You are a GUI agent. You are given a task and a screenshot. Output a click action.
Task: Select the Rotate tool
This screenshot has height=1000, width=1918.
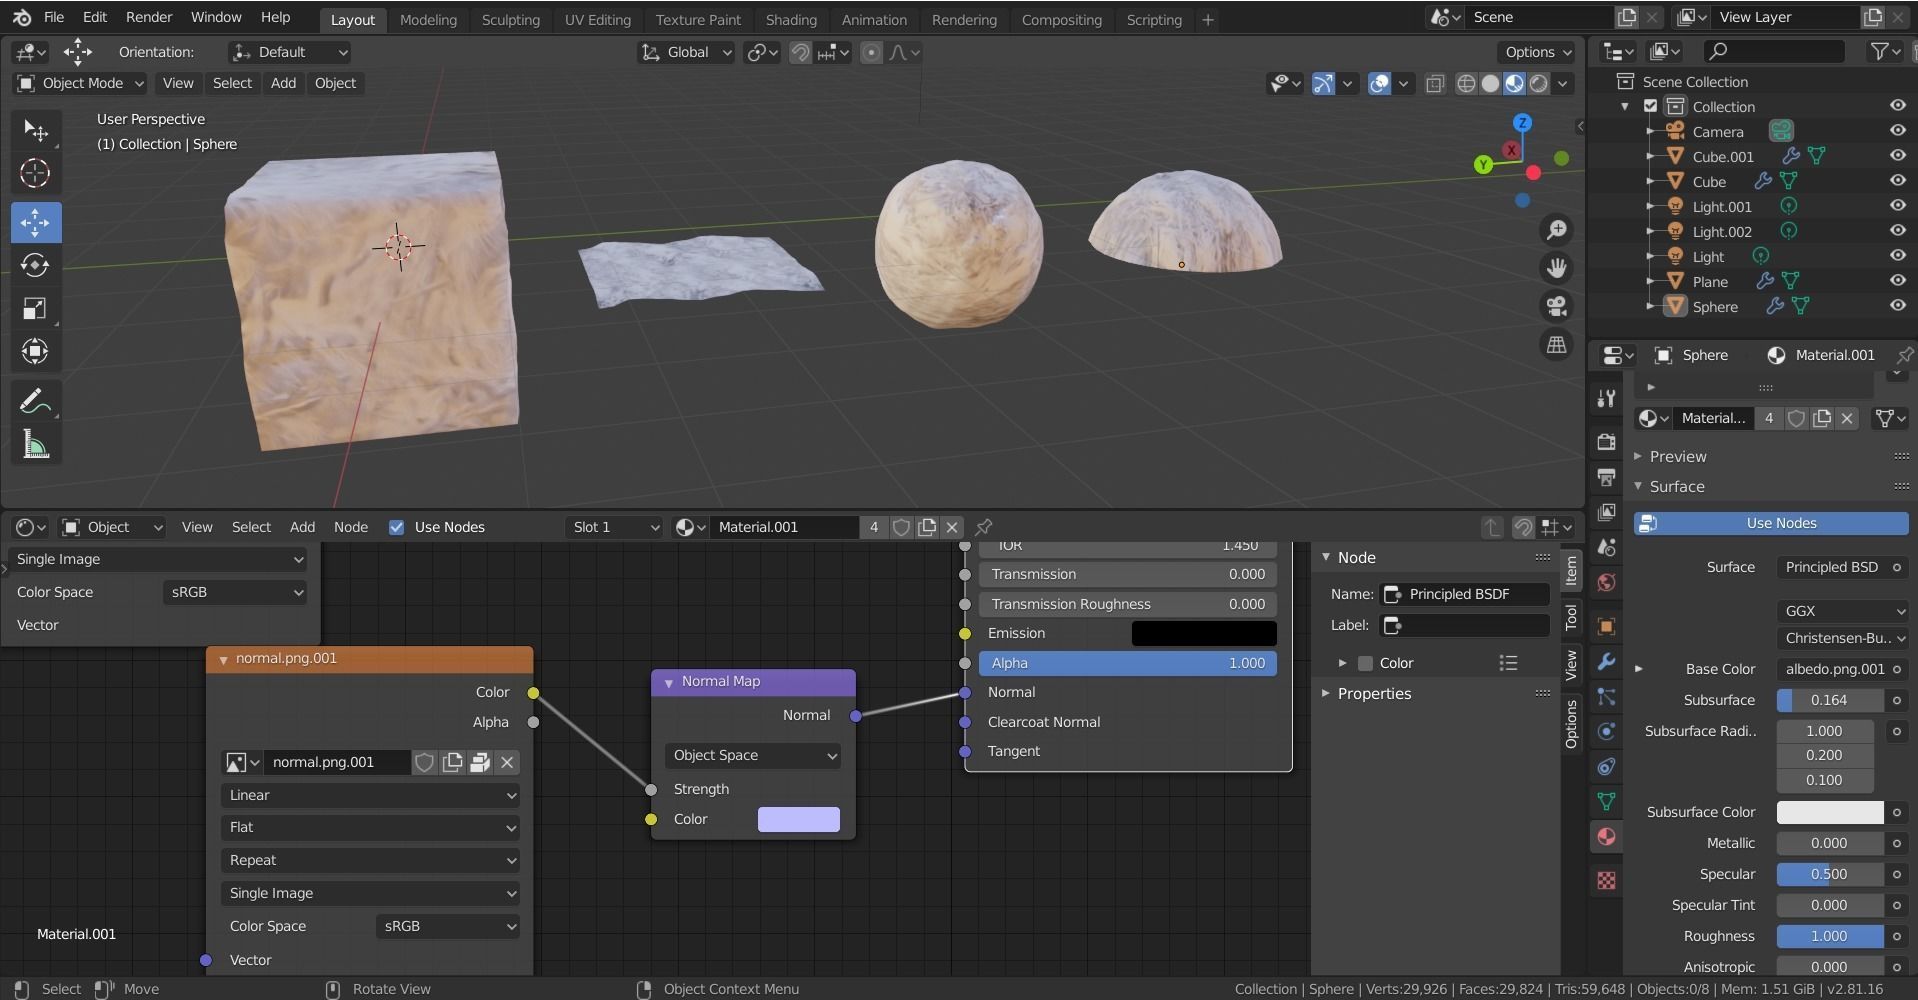pyautogui.click(x=36, y=265)
